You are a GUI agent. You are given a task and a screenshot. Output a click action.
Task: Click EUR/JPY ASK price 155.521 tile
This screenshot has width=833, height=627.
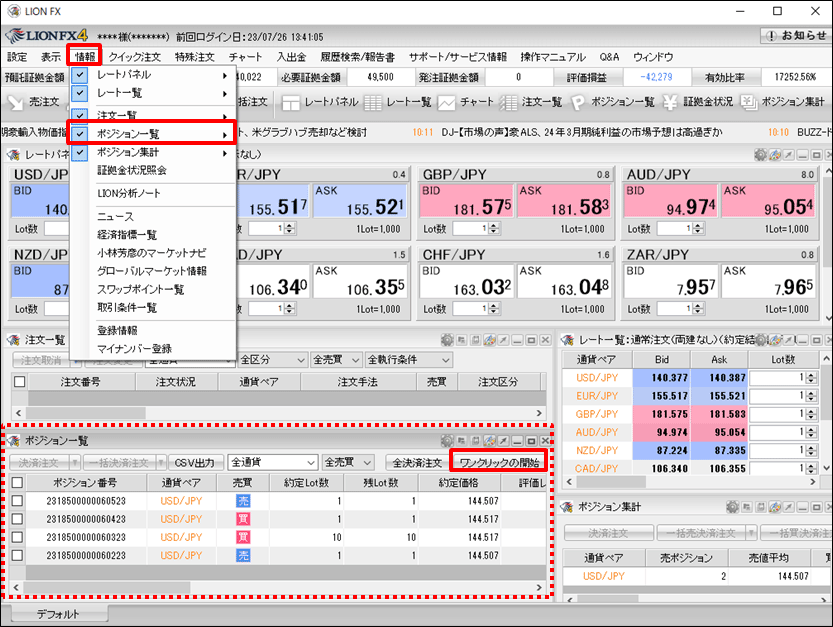coord(360,201)
